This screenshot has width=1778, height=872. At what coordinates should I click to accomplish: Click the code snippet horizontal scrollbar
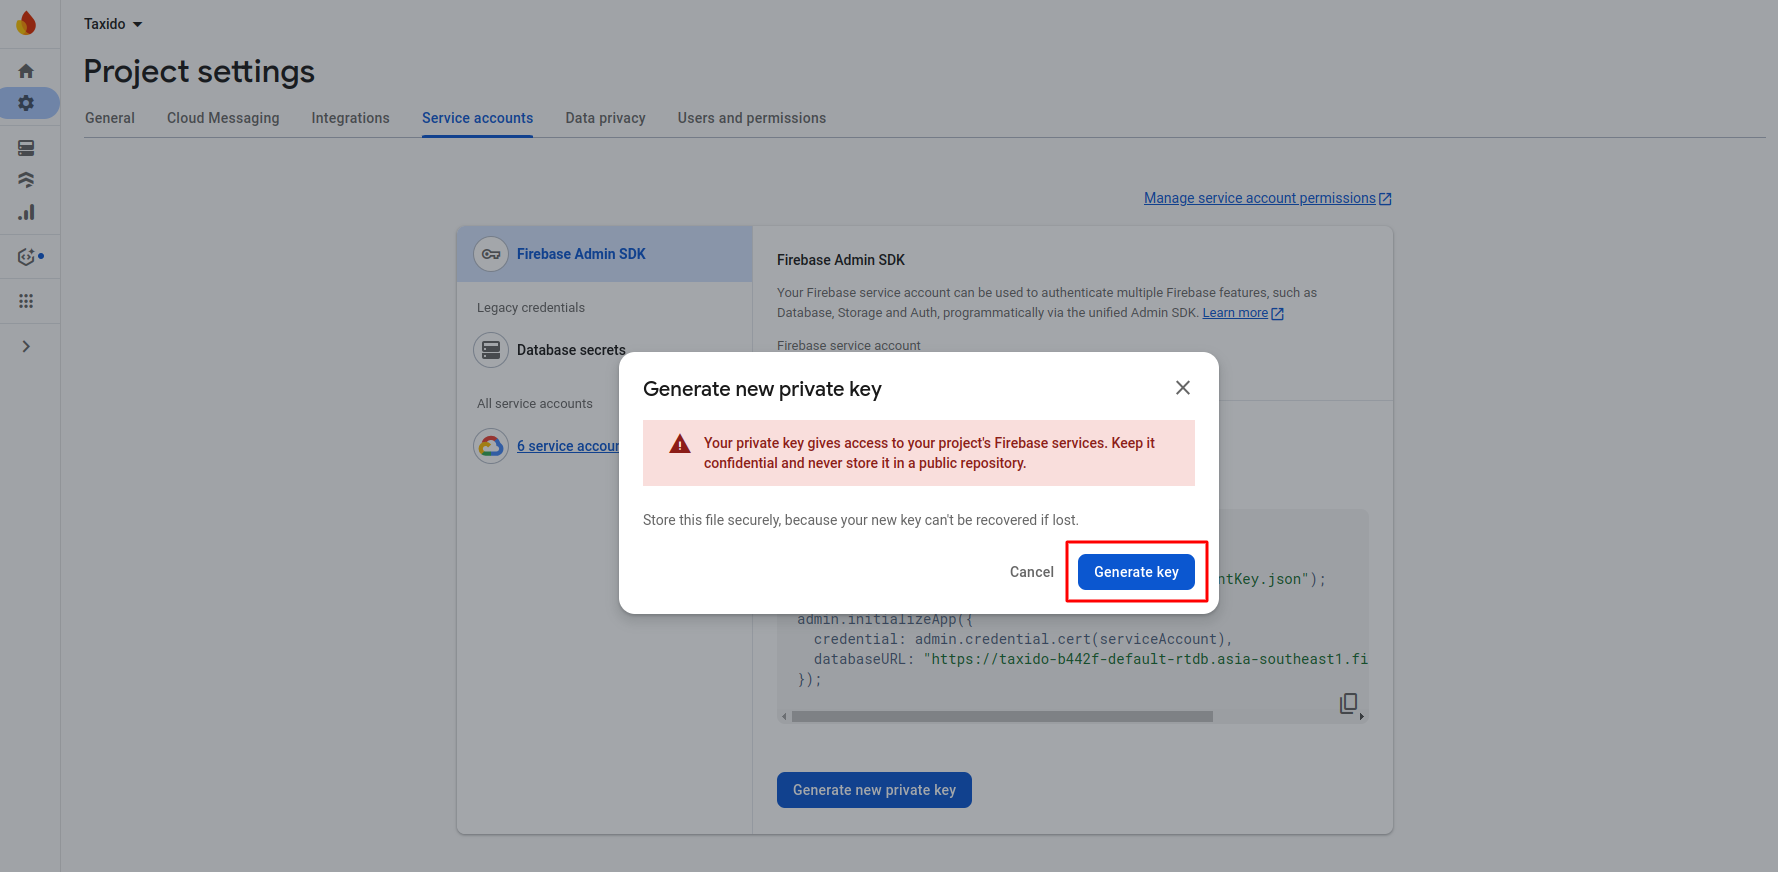point(1001,716)
